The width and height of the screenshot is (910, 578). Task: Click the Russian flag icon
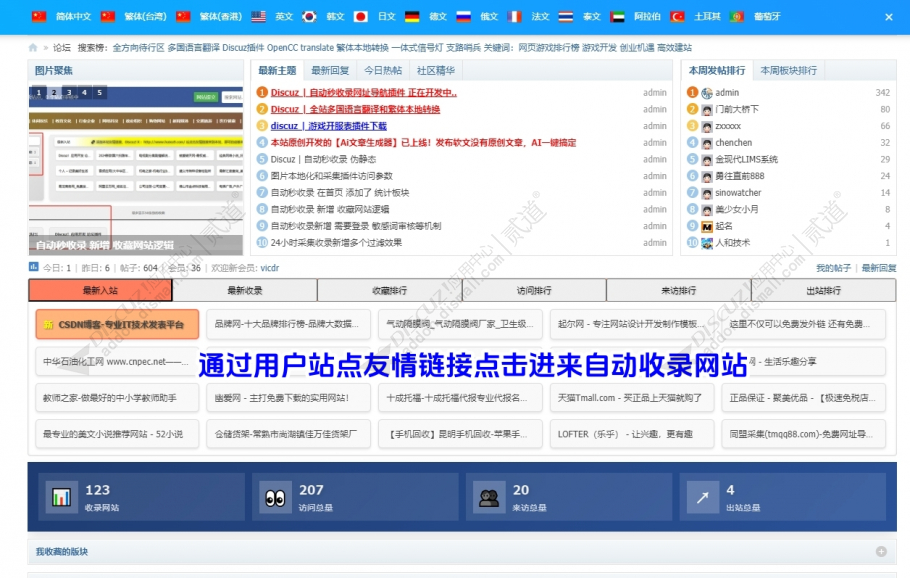coord(463,16)
